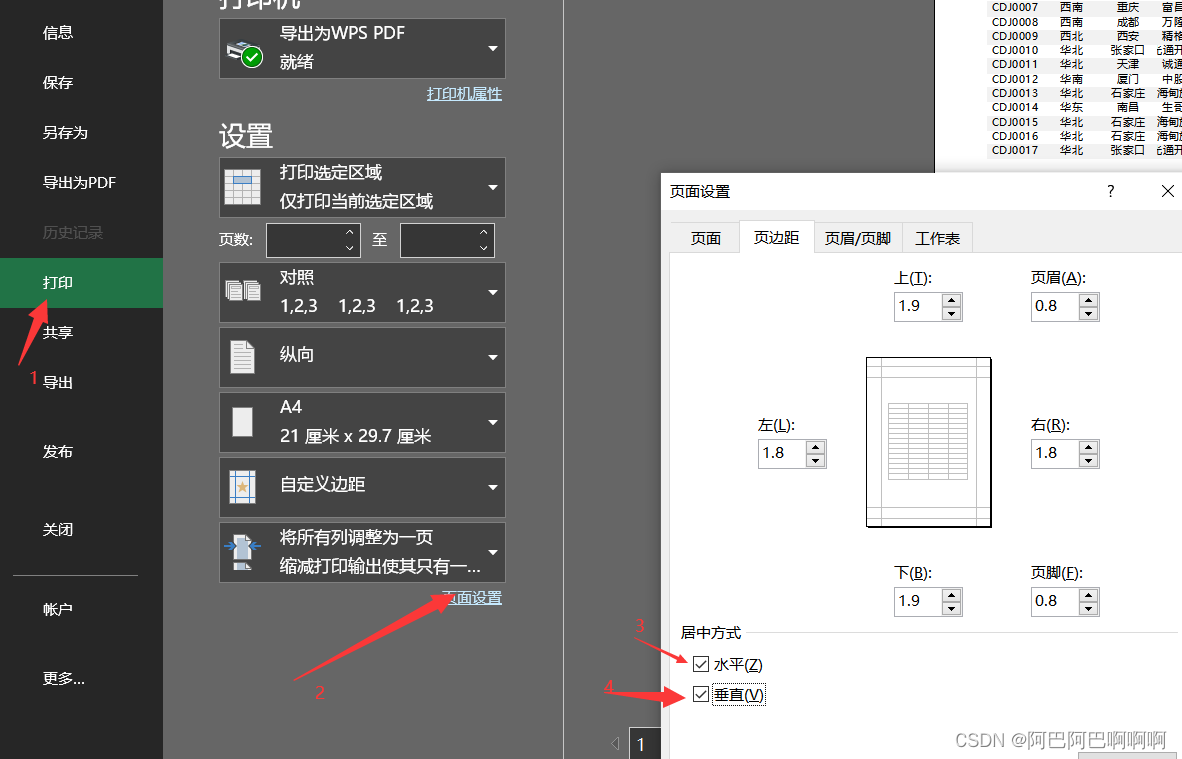Switch to the 页眉/页脚 tab
Screen dimensions: 1182x759
(857, 238)
